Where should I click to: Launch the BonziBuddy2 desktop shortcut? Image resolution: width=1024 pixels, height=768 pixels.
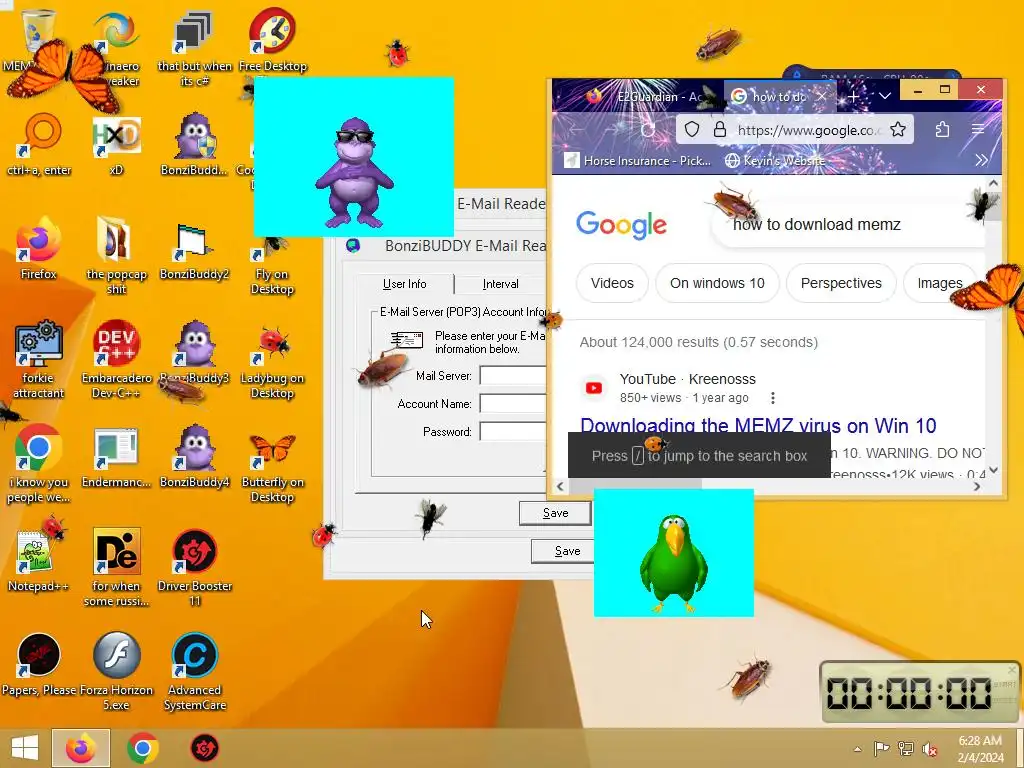click(x=195, y=249)
